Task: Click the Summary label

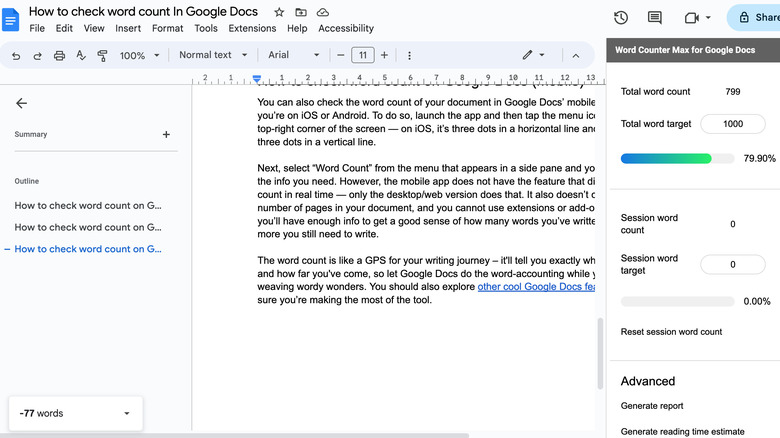Action: click(31, 134)
